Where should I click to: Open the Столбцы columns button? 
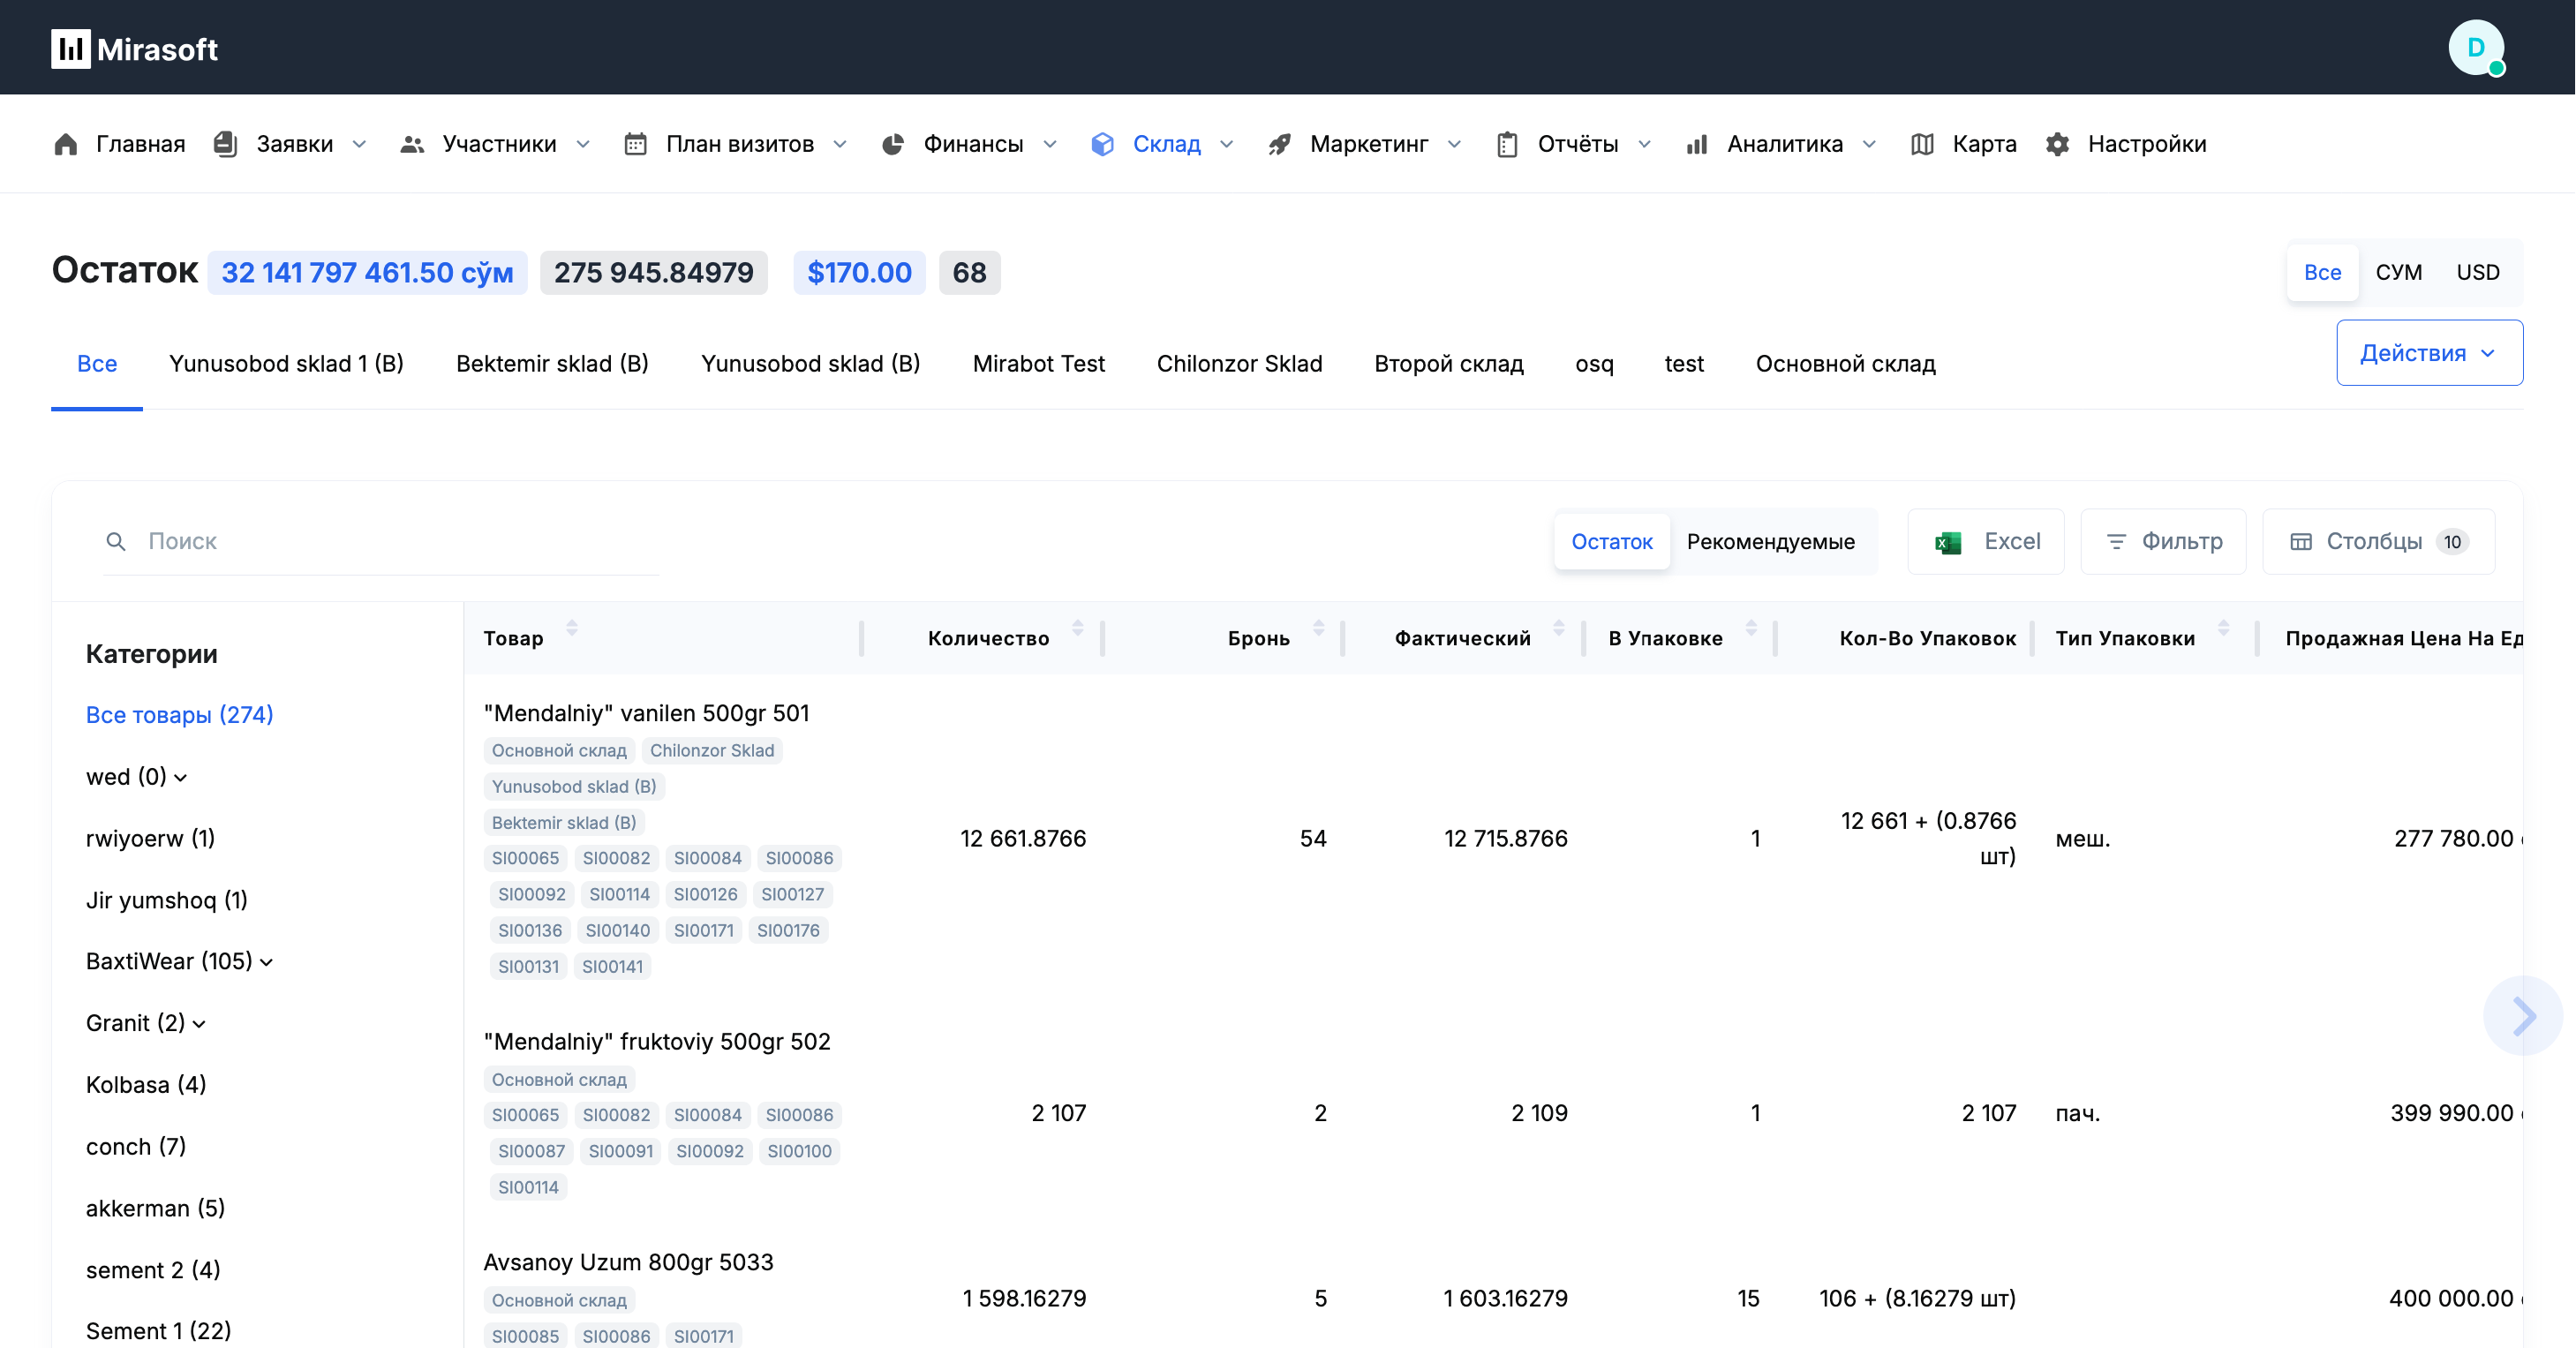(2377, 541)
